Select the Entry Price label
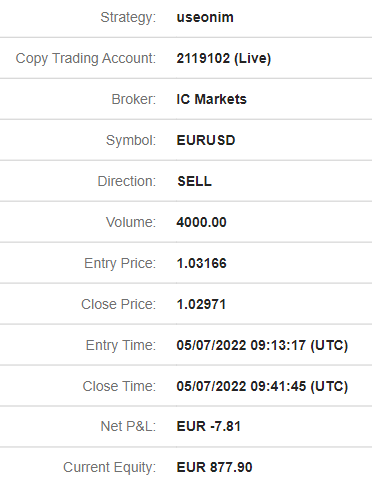Viewport: 372px width, 487px height. click(120, 263)
